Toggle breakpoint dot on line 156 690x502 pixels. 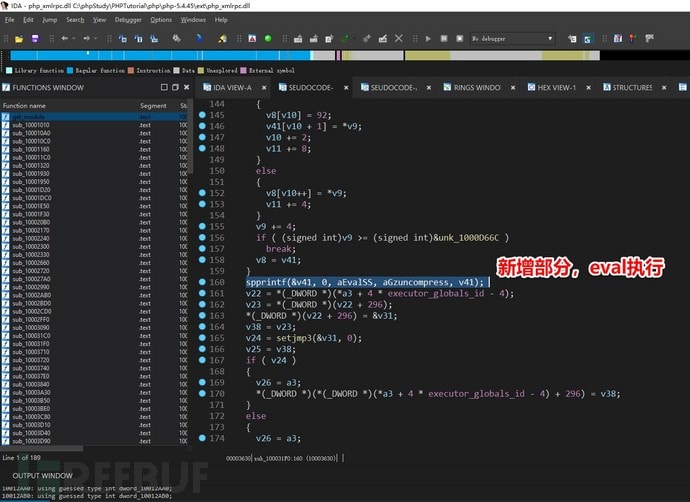(202, 238)
